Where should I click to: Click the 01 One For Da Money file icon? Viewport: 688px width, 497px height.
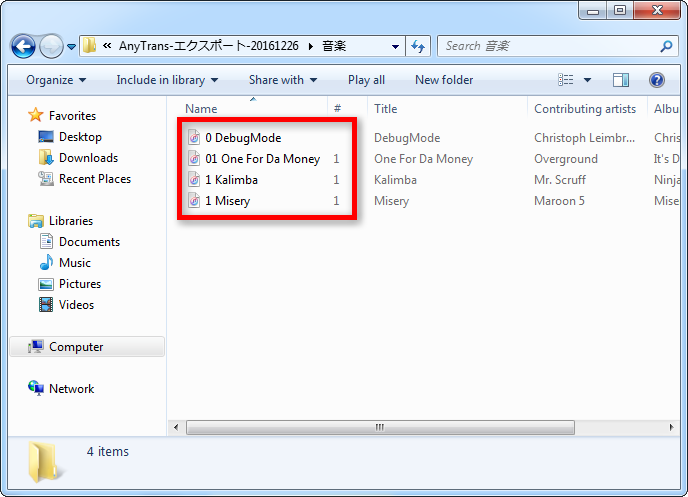coord(194,158)
